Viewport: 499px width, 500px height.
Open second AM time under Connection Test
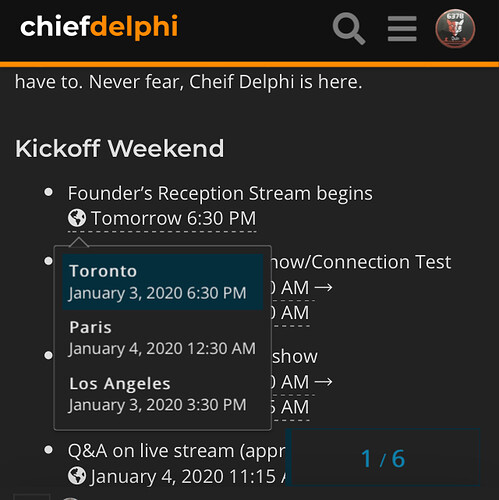(291, 313)
